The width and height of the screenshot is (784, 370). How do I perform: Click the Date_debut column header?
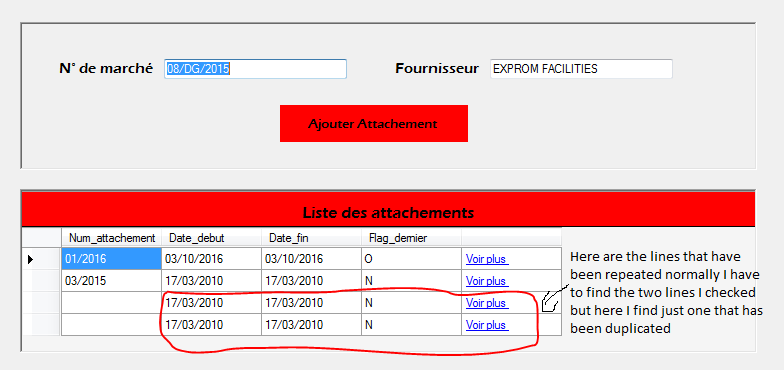[x=212, y=238]
